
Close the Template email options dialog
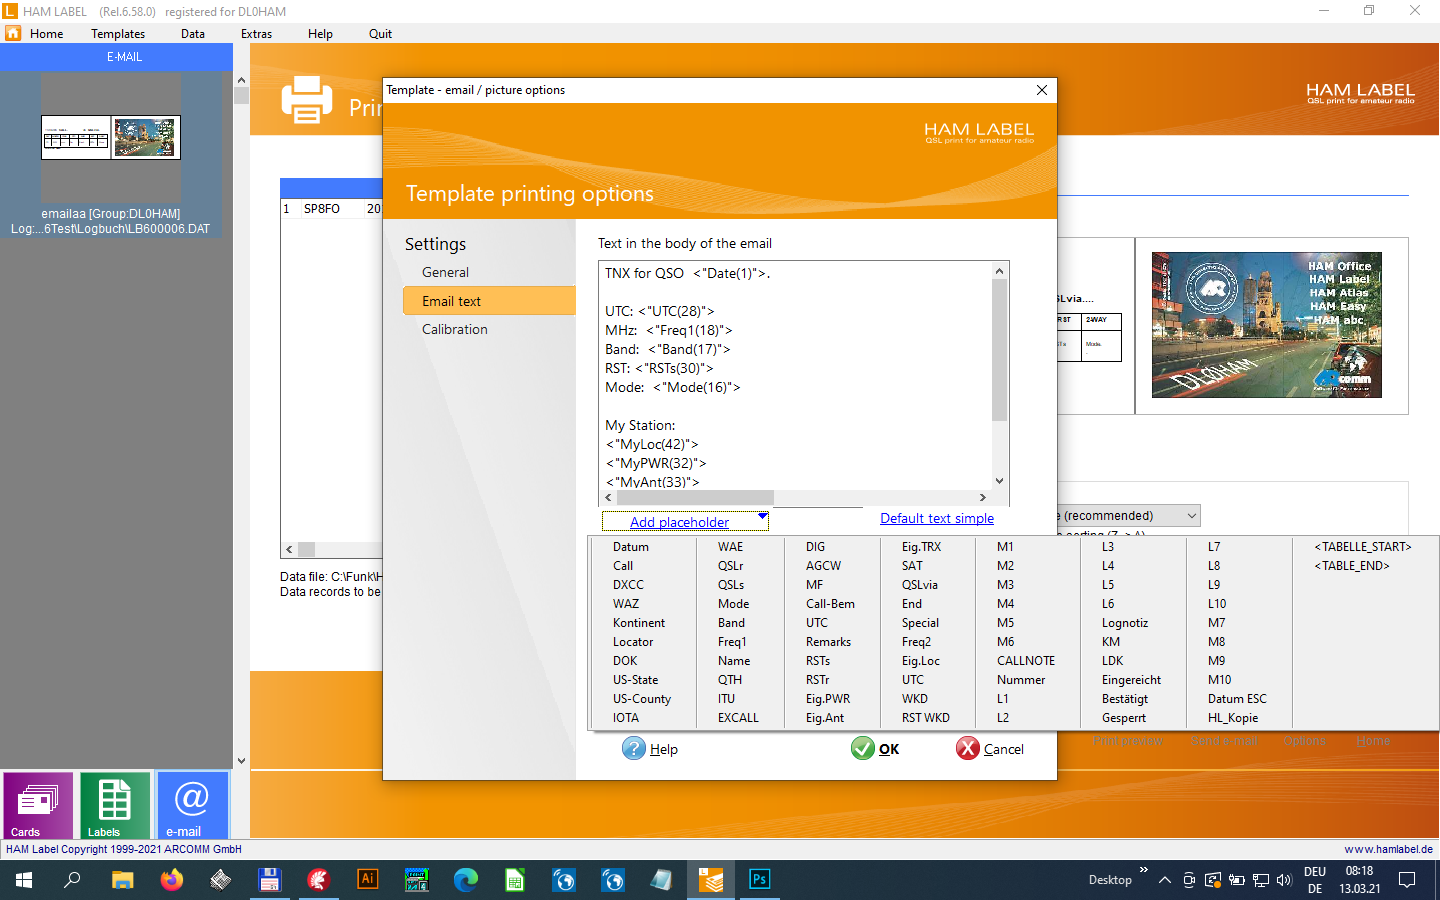click(1042, 90)
